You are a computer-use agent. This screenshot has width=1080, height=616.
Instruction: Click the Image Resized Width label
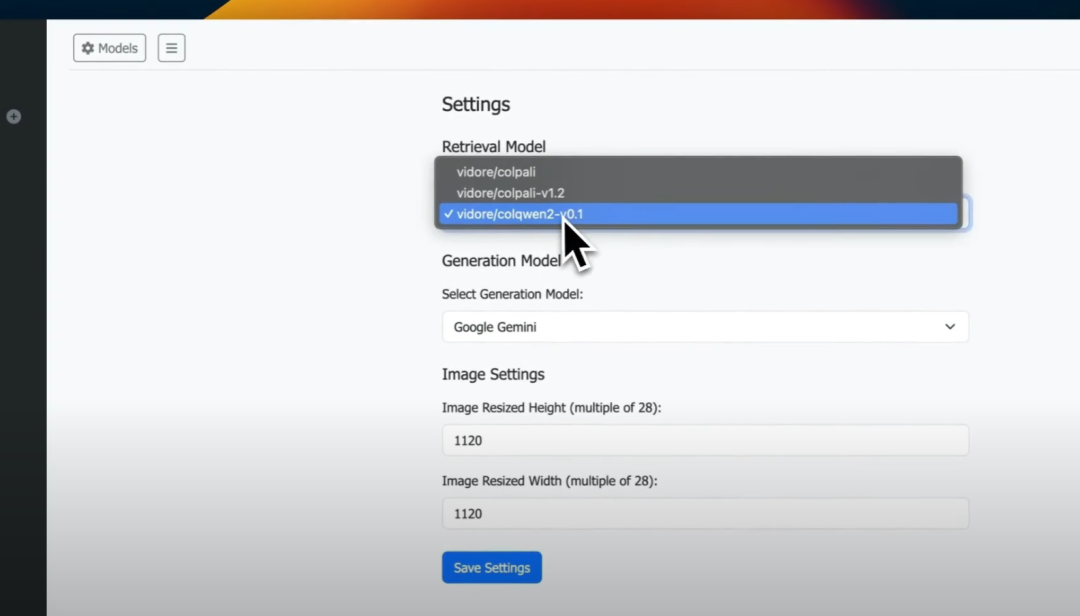(x=549, y=481)
